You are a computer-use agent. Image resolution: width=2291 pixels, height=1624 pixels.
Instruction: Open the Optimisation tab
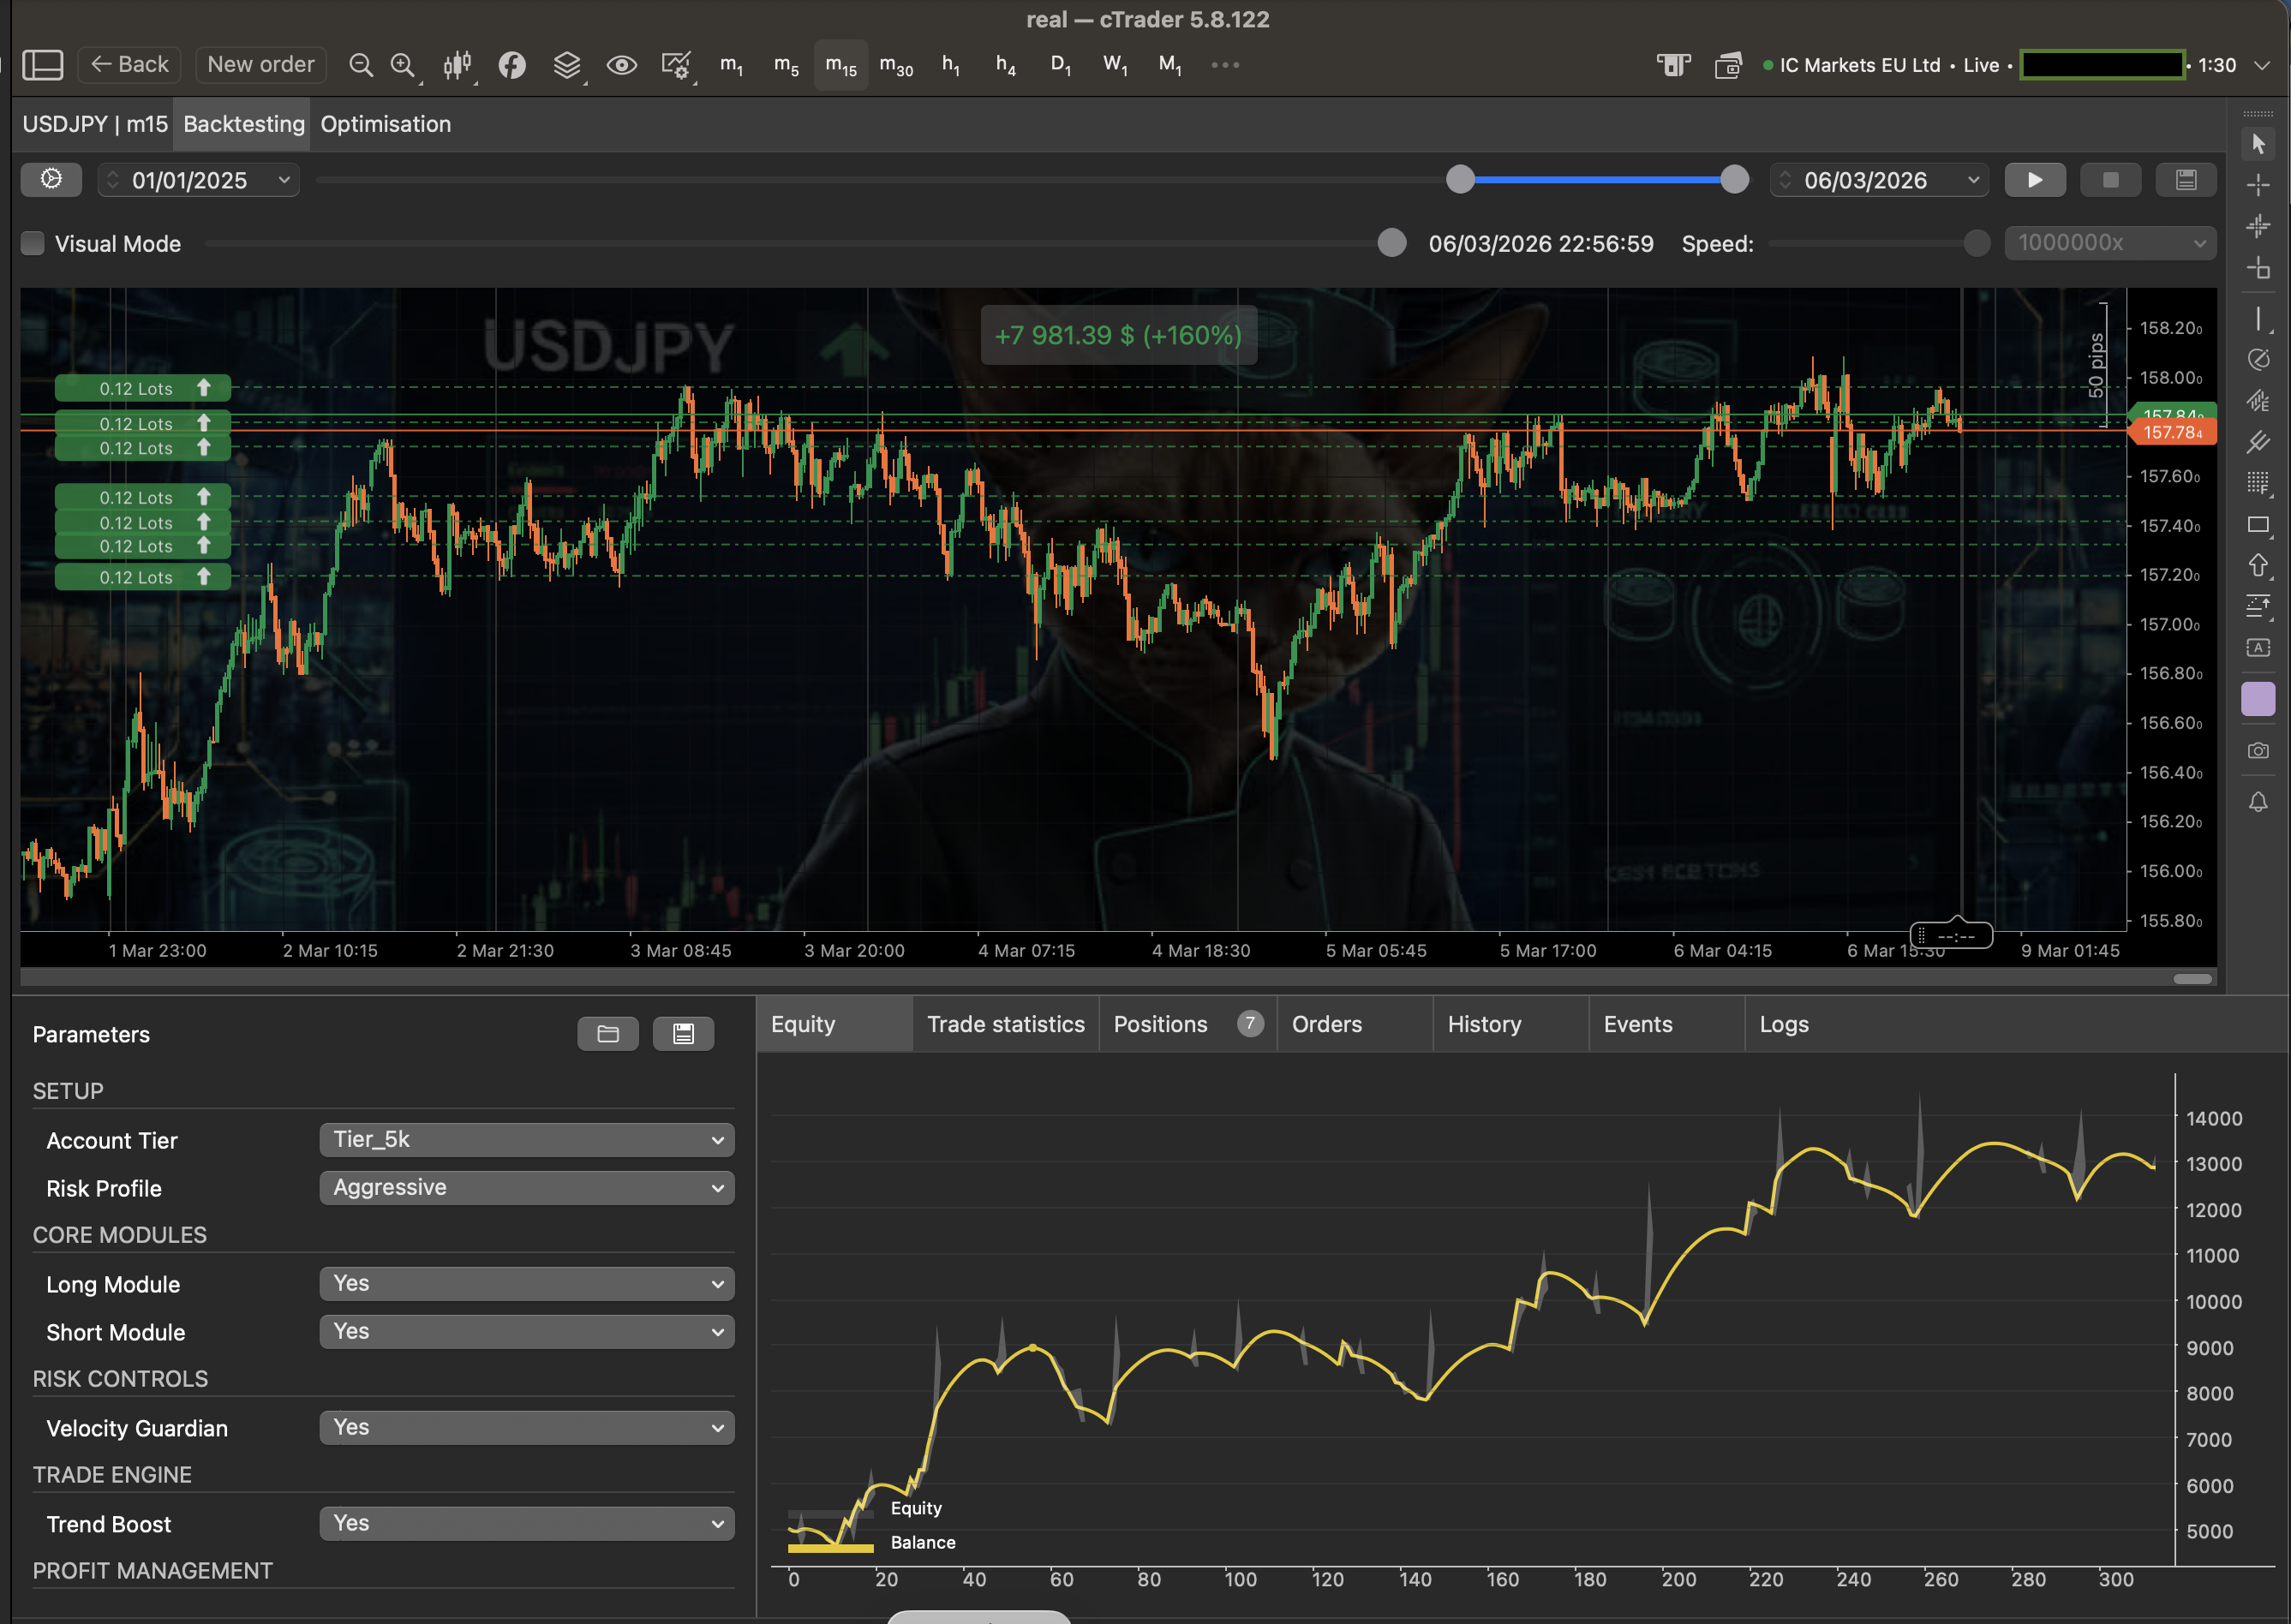point(385,124)
